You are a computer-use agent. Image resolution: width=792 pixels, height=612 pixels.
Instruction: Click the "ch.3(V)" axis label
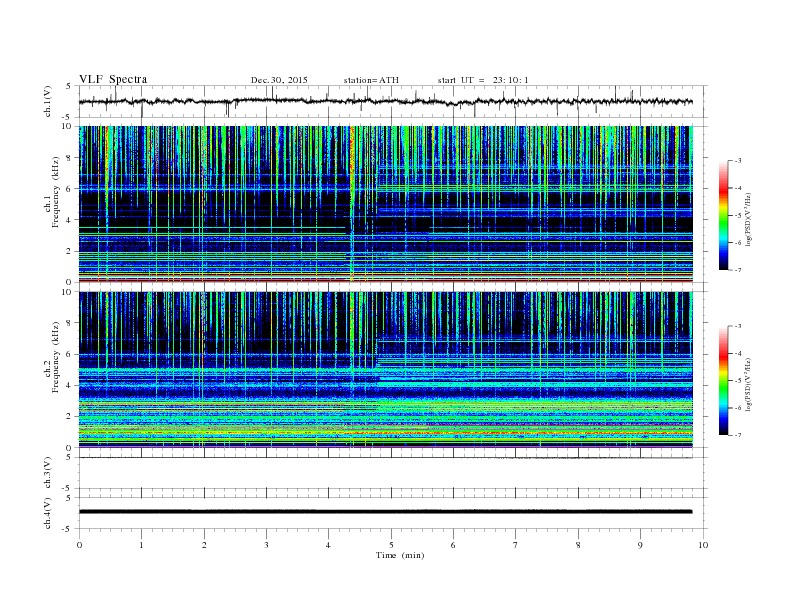click(x=48, y=472)
